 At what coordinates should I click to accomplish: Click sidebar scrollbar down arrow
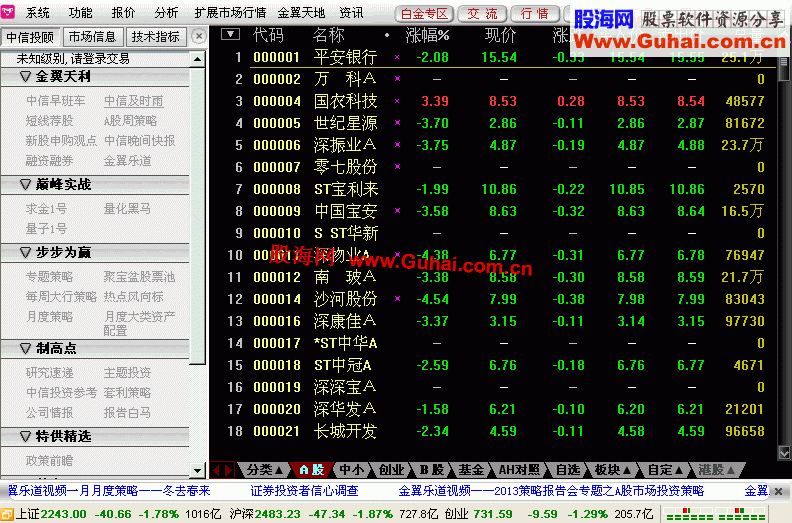pos(197,470)
